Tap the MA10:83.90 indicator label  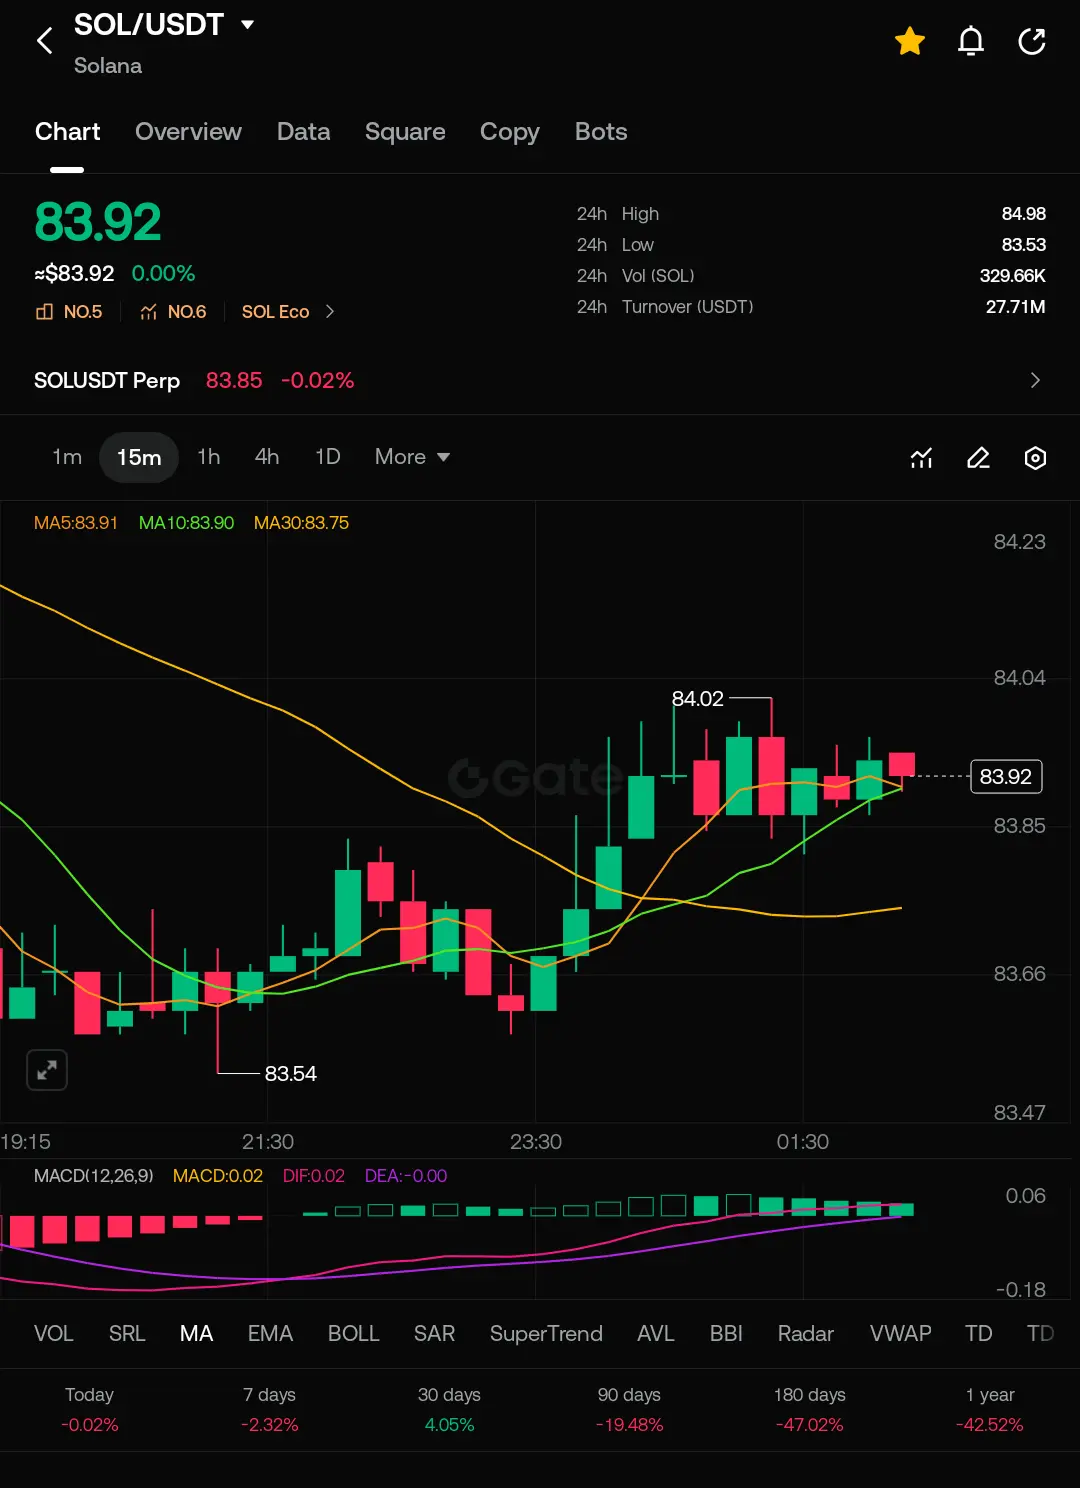(x=186, y=523)
